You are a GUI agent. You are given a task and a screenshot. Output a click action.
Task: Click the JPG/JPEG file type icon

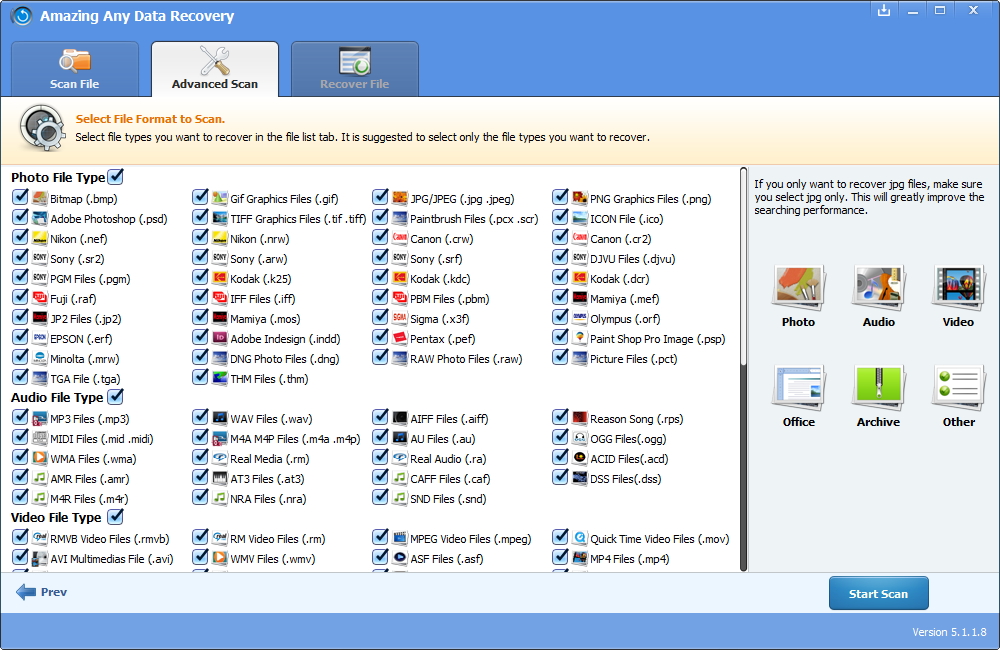[x=400, y=198]
